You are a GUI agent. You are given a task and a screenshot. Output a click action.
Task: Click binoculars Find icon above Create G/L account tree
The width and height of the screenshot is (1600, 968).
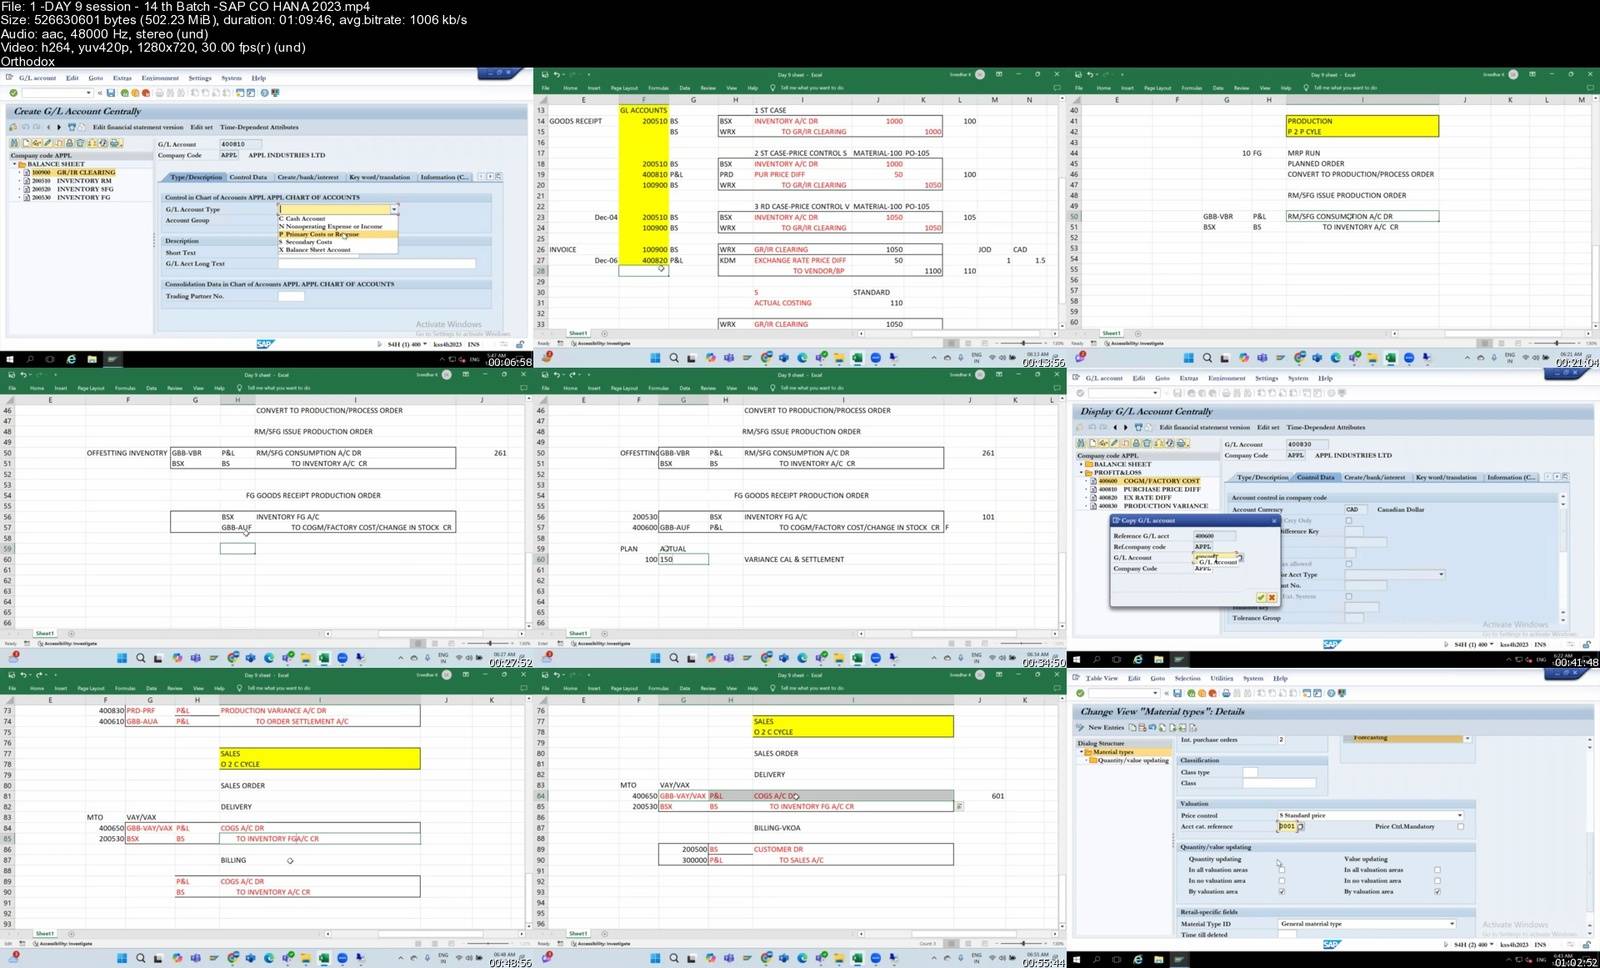click(x=14, y=143)
